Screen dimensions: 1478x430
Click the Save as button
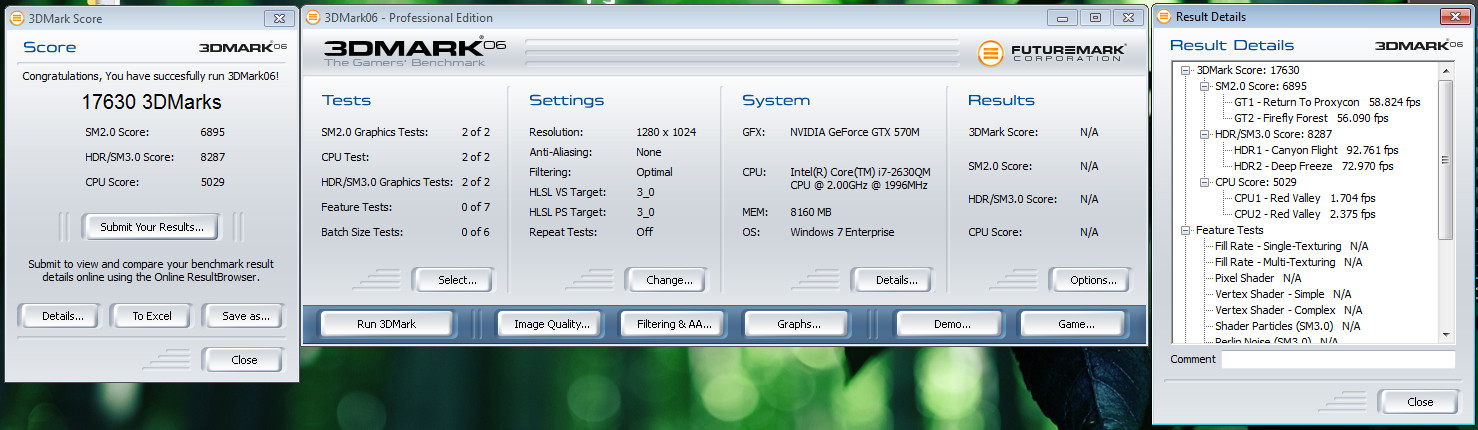[x=245, y=316]
